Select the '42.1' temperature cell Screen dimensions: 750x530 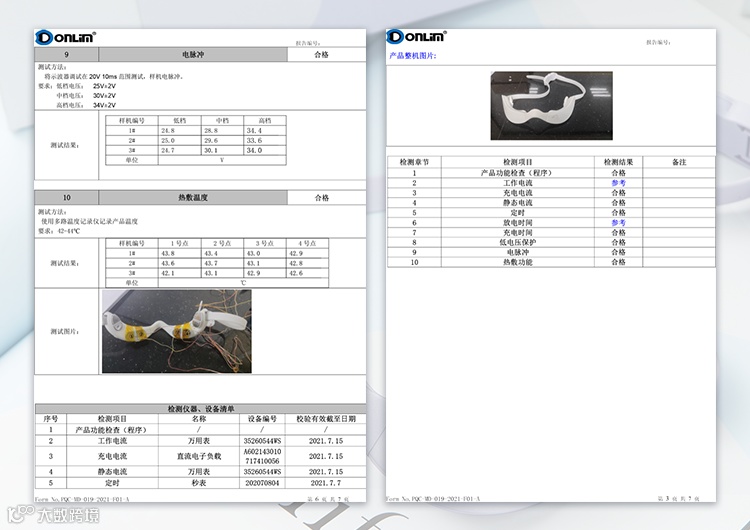(x=179, y=273)
